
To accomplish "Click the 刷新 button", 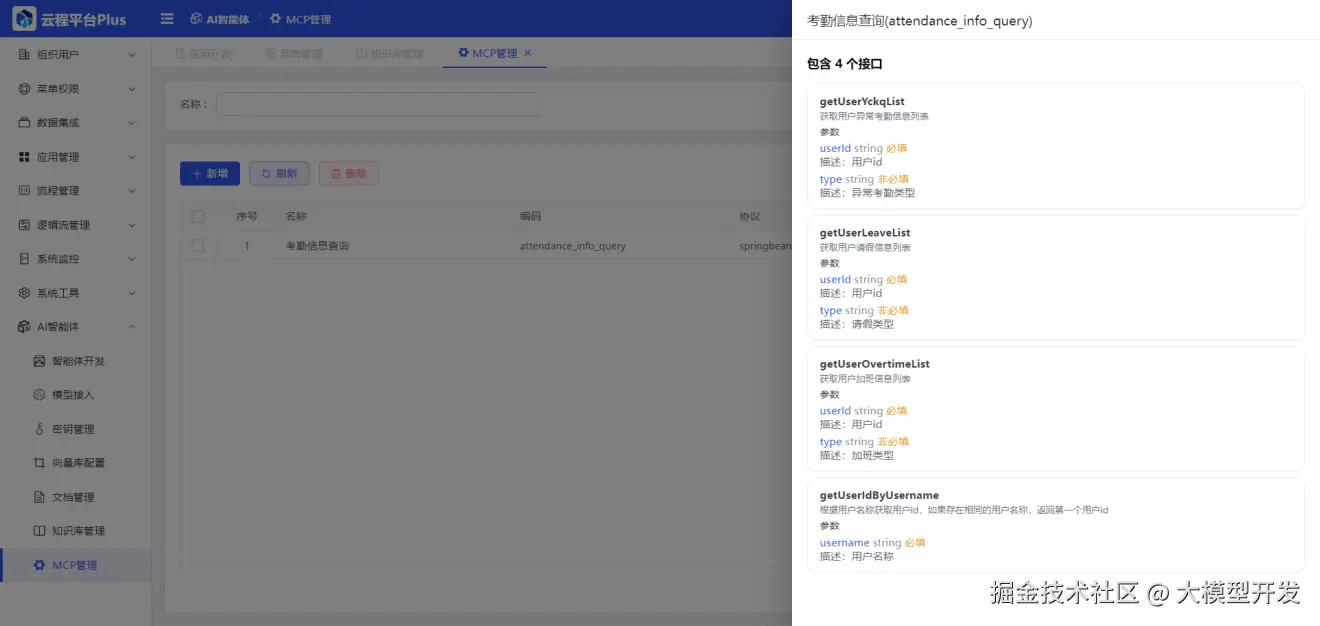I will (279, 174).
